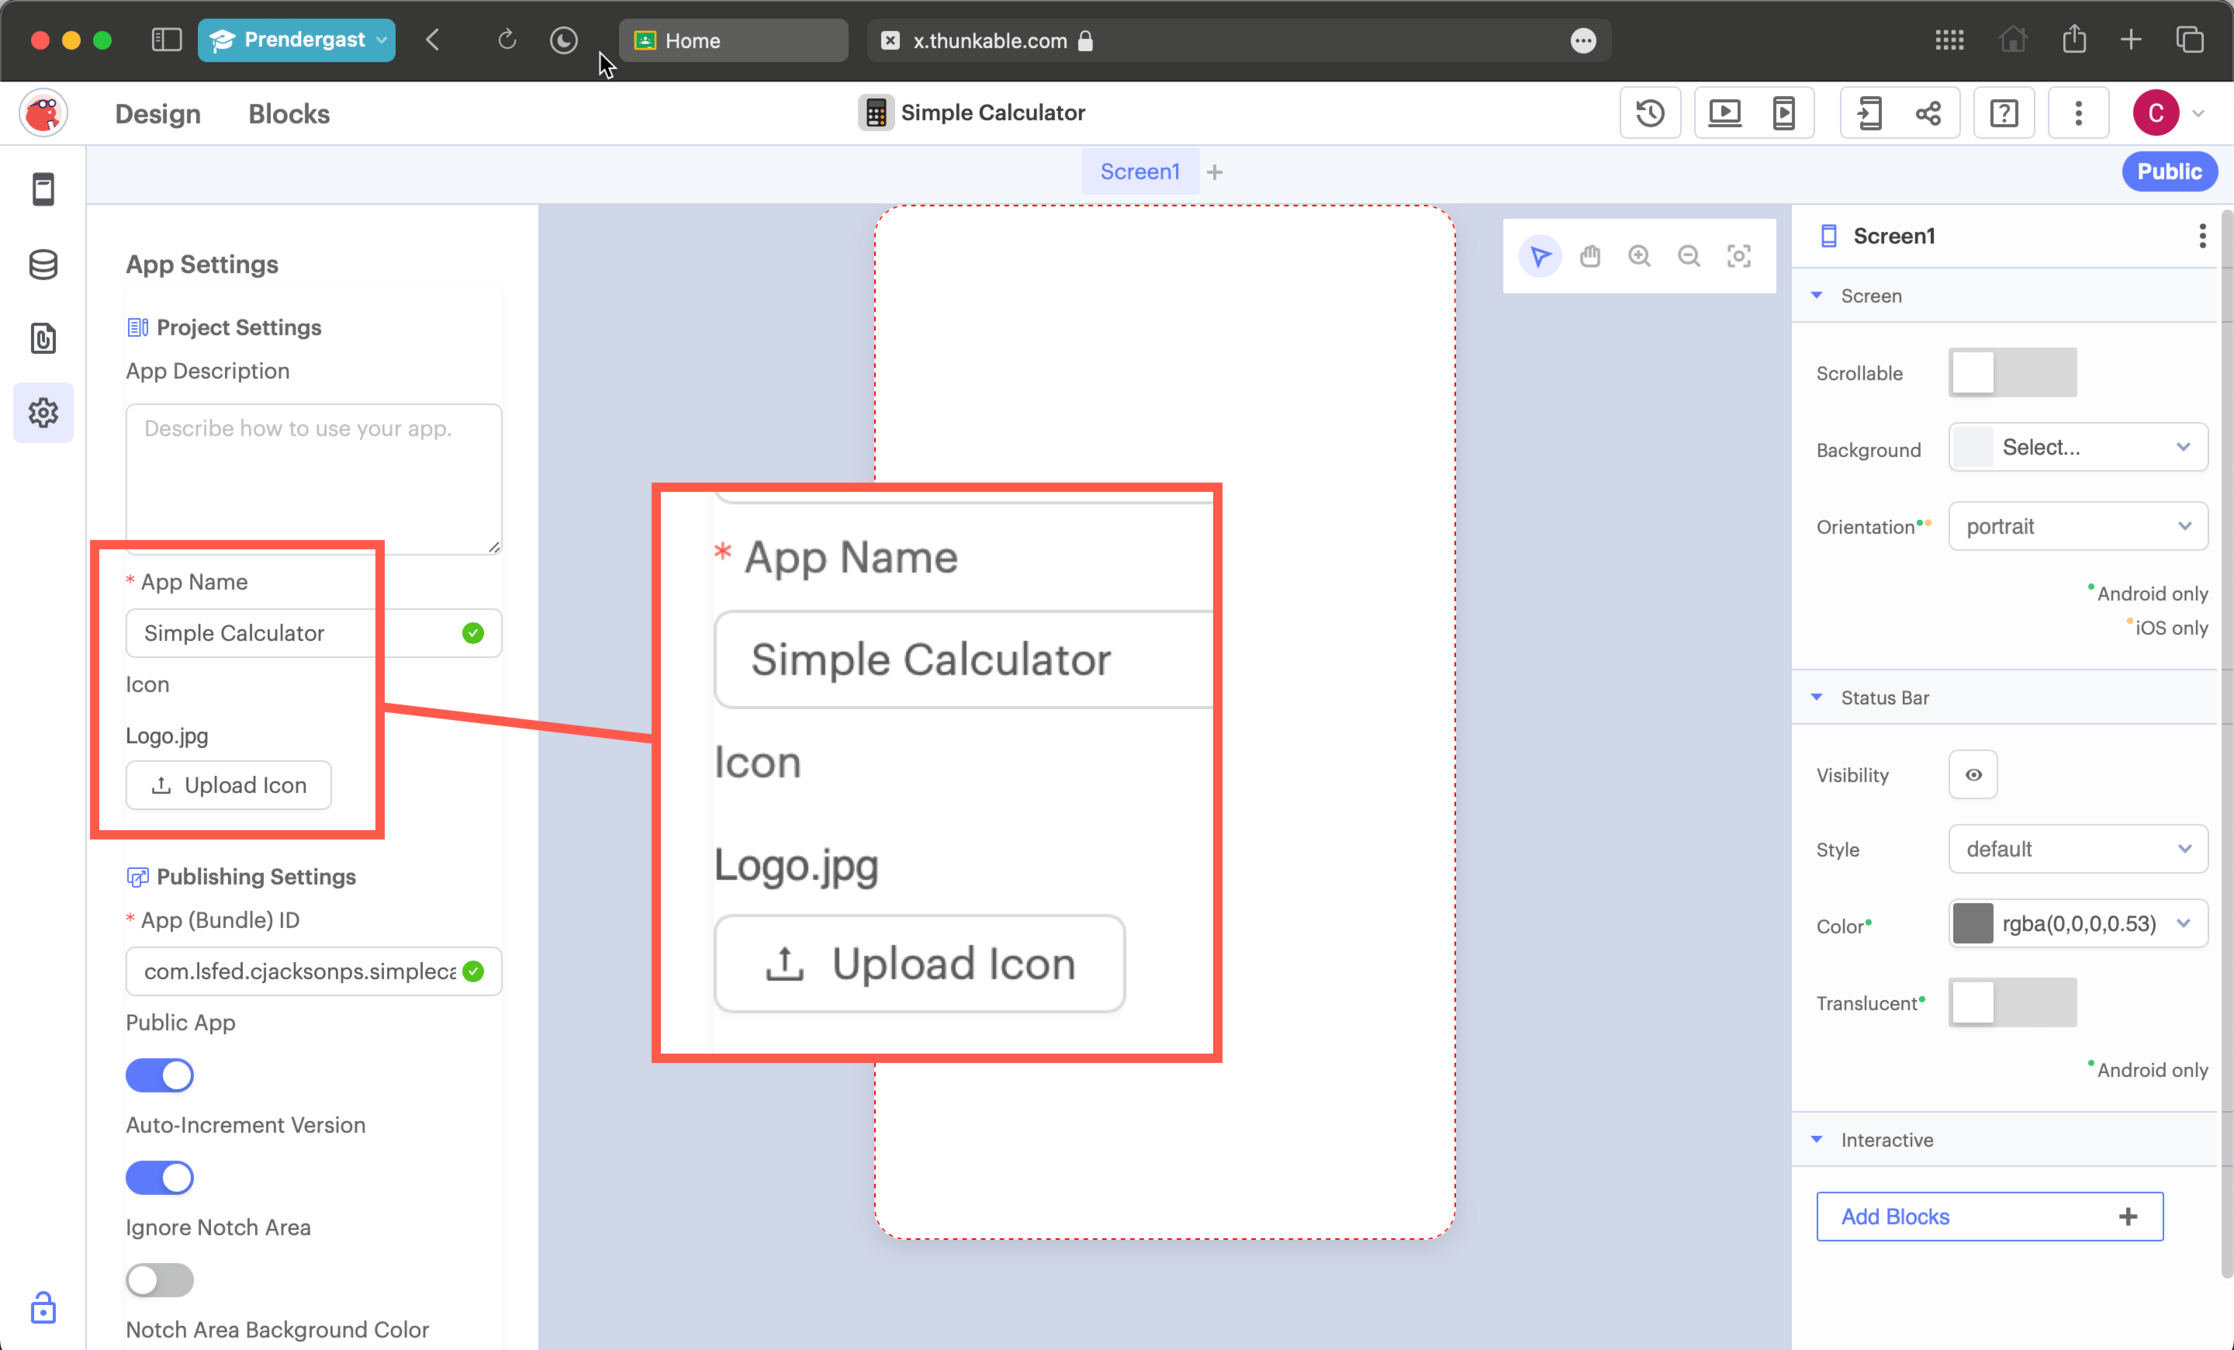This screenshot has height=1350, width=2234.
Task: Zoom in on the canvas
Action: tap(1639, 256)
